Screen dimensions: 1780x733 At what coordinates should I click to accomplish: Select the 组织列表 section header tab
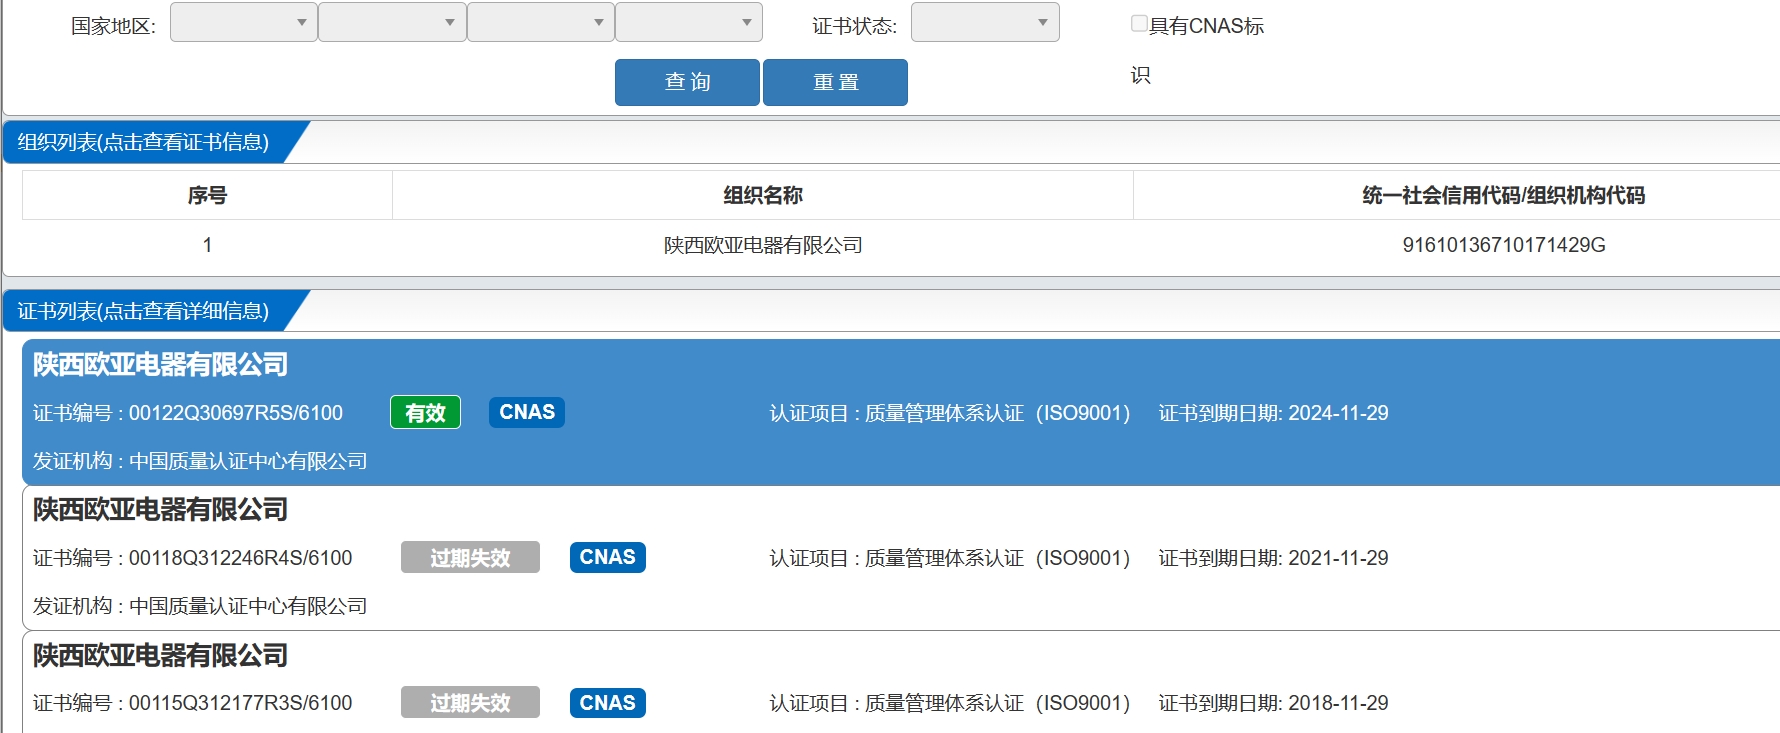pos(145,142)
